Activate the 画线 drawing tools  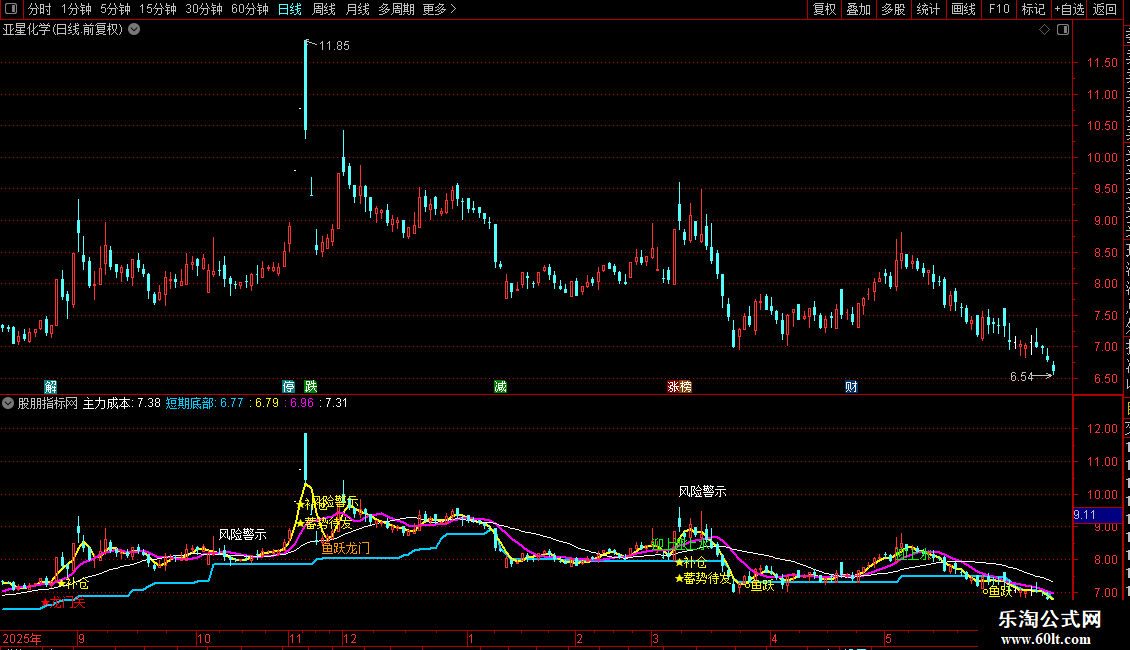[964, 9]
